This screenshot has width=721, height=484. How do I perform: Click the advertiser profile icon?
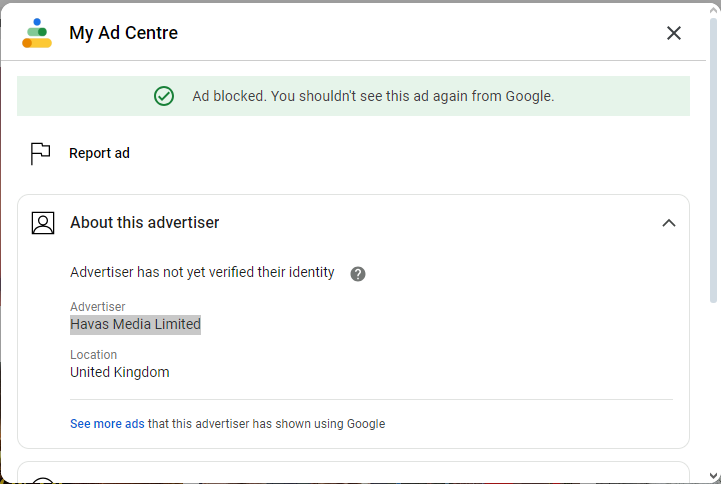click(x=43, y=223)
